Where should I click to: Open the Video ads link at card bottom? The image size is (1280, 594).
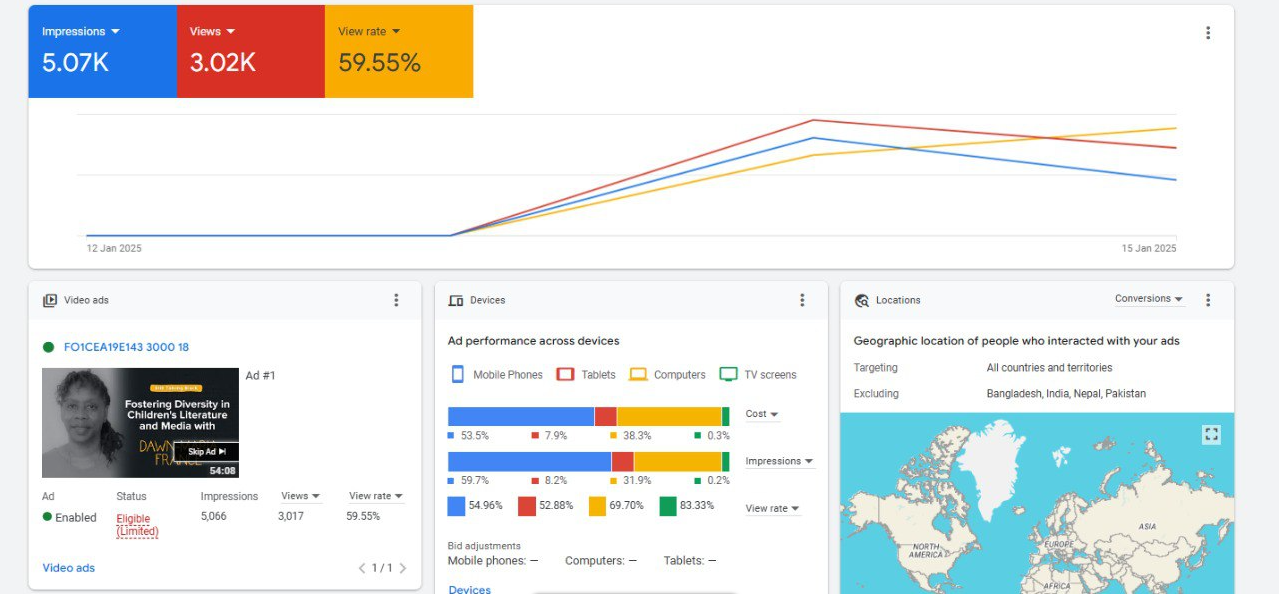click(69, 568)
